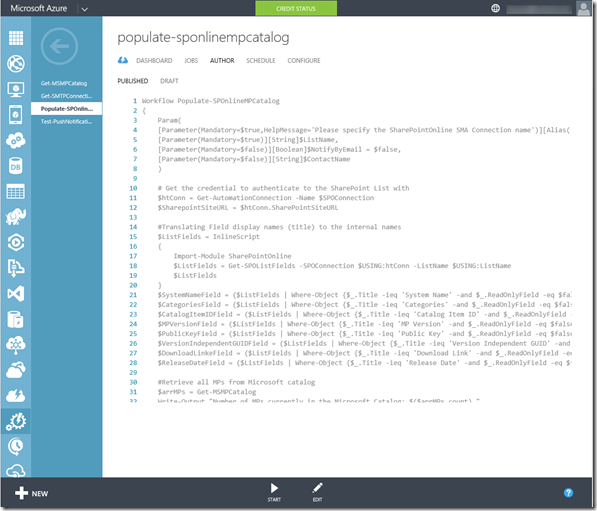The image size is (597, 511).
Task: Switch to the SCHEDULE tab
Action: (260, 61)
